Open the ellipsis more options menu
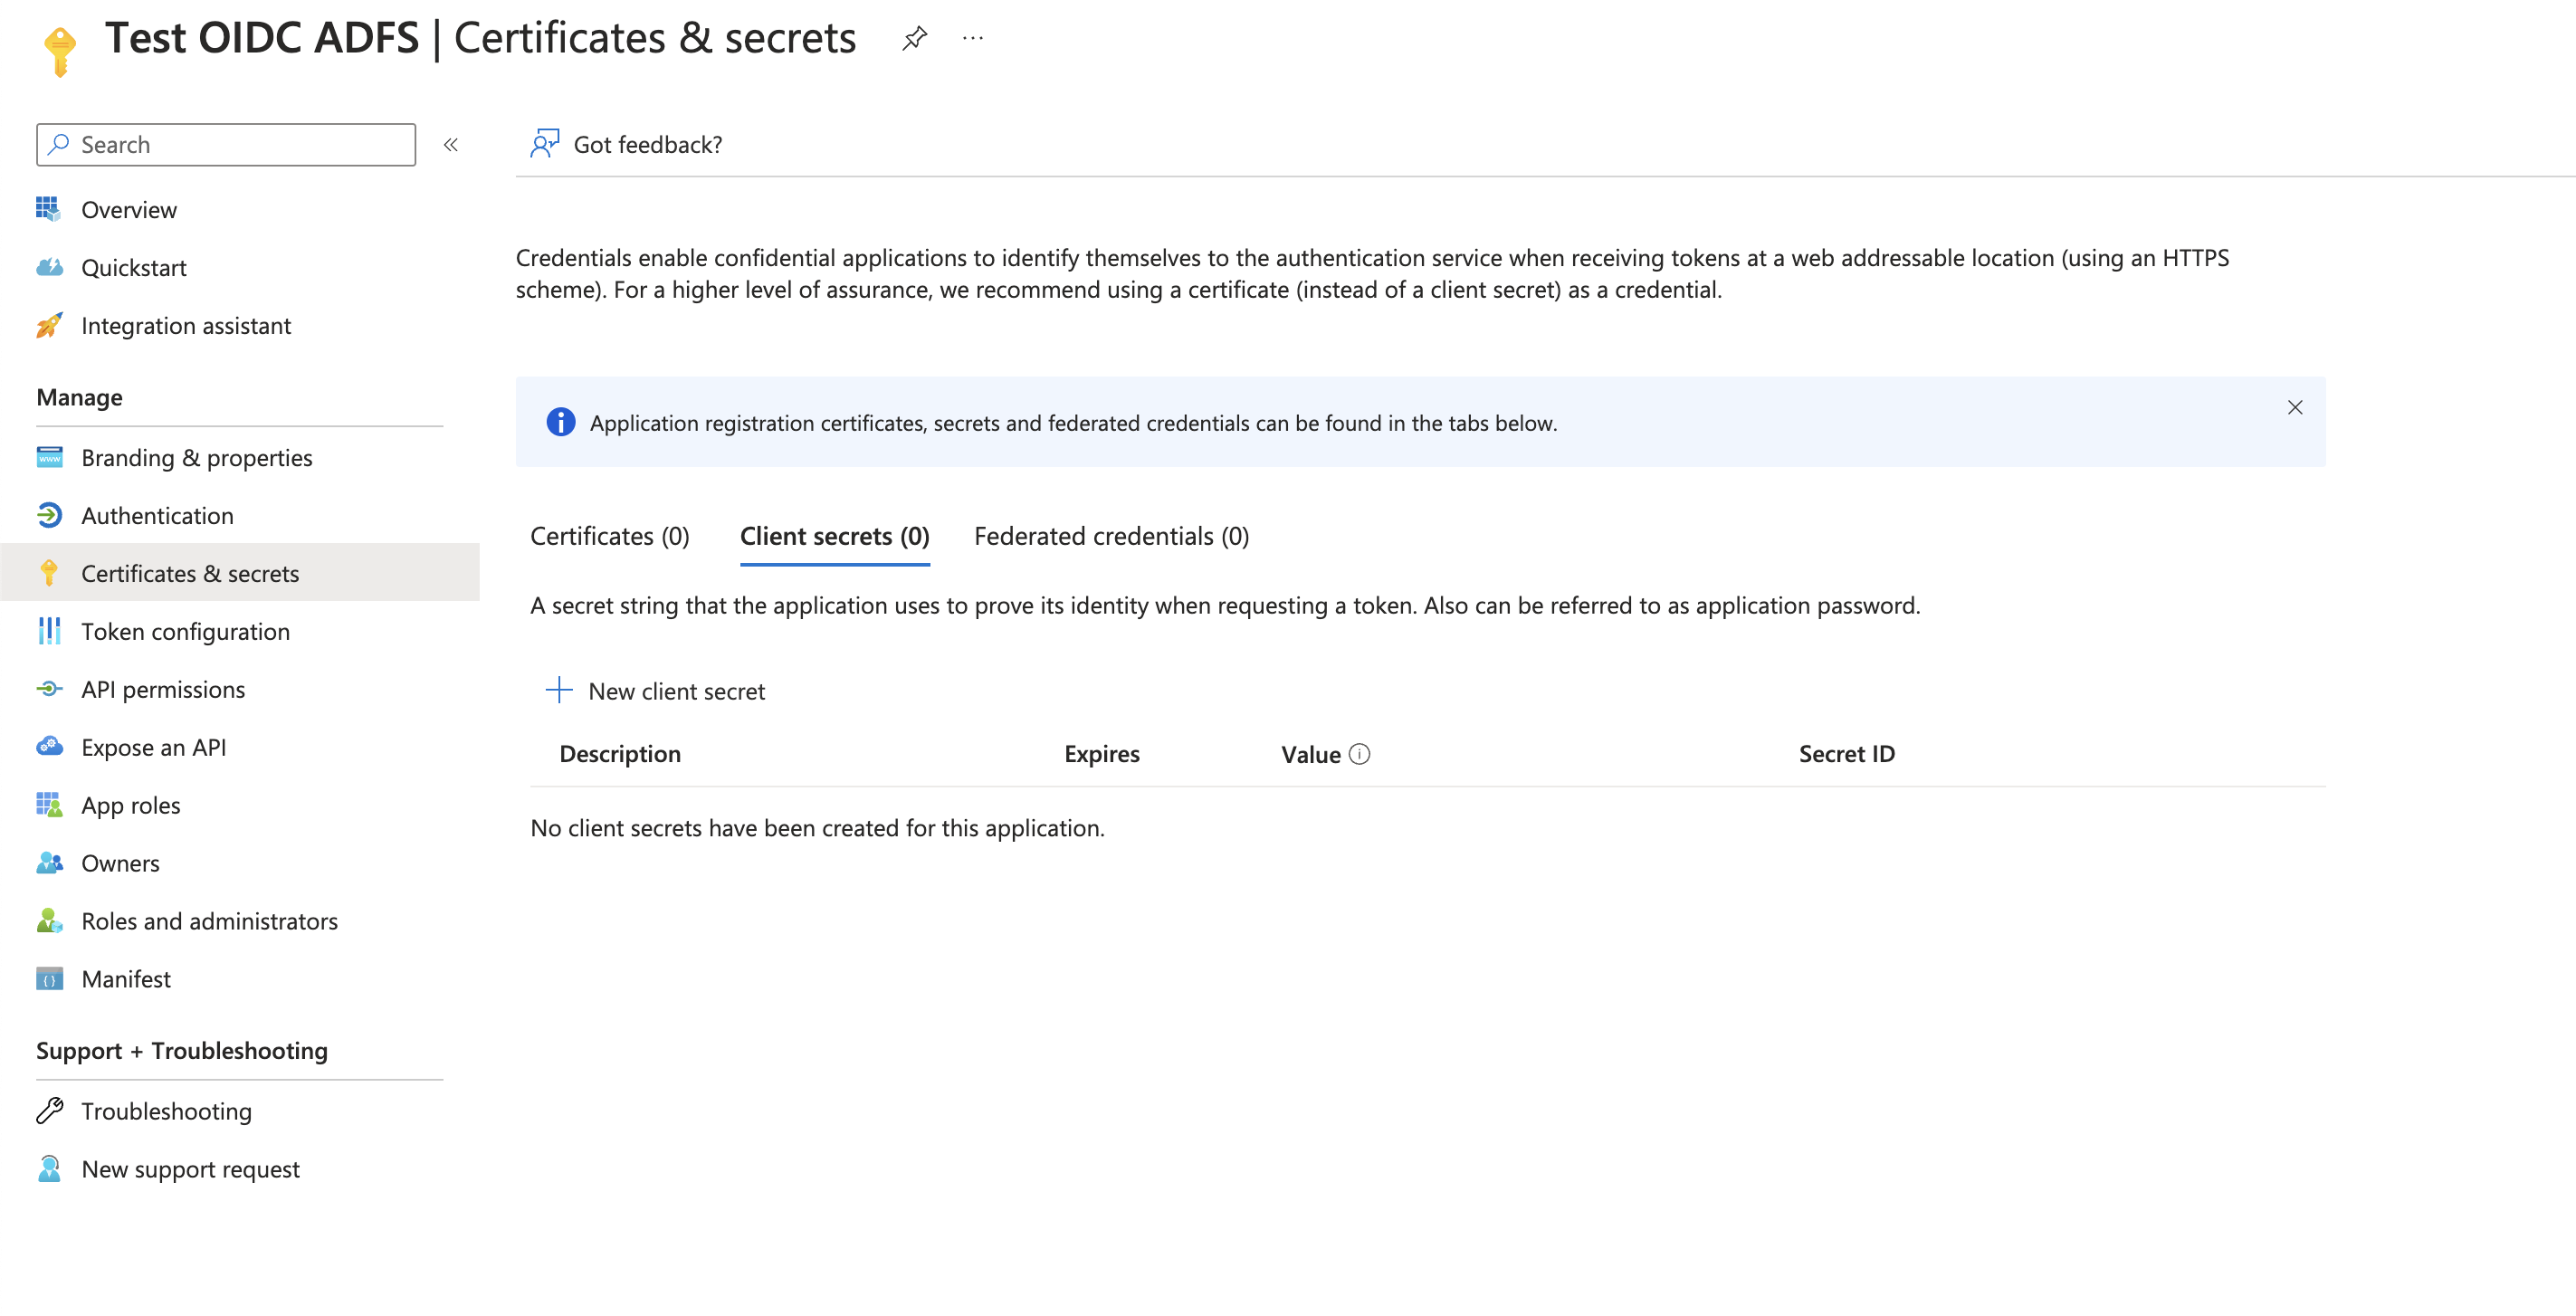The image size is (2576, 1316). point(972,38)
